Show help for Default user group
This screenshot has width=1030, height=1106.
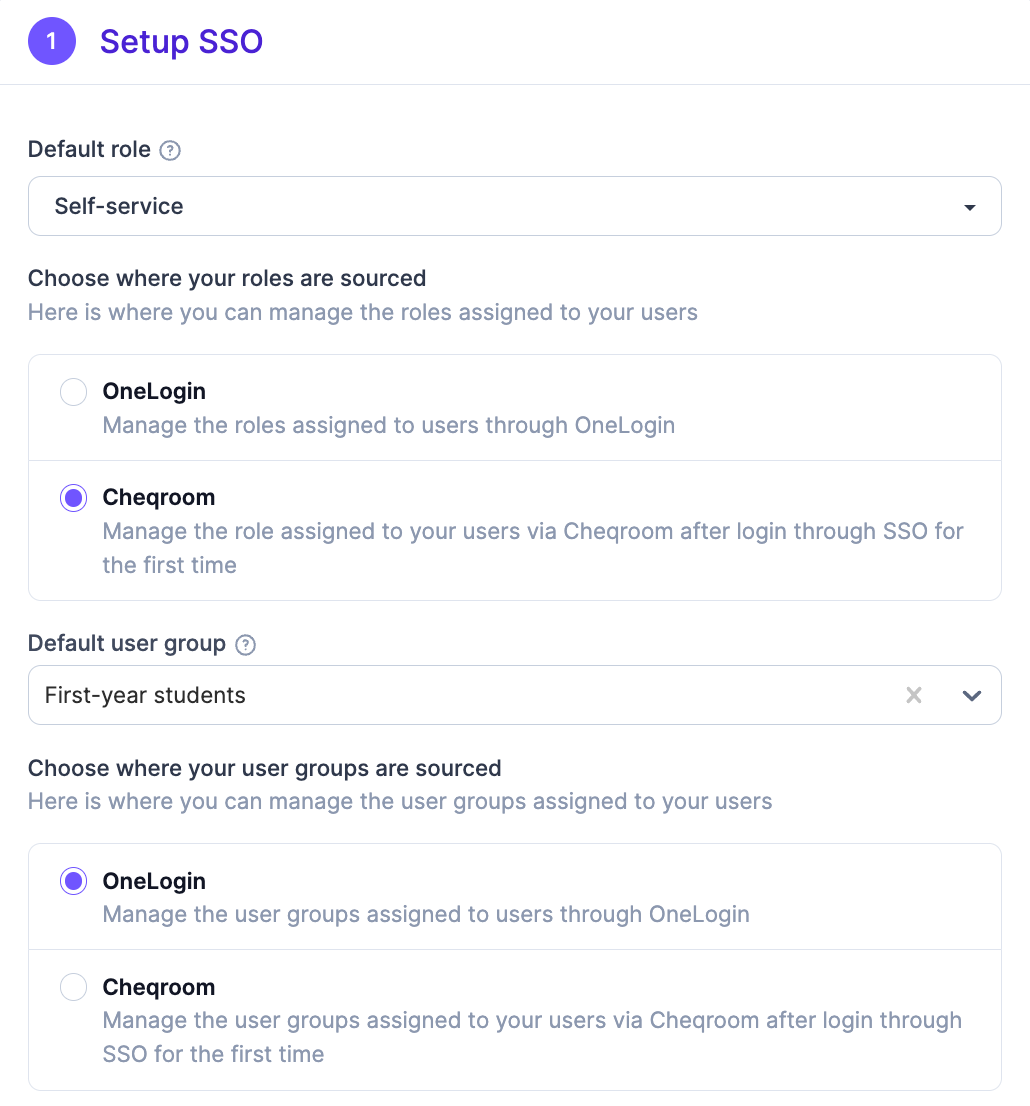[x=246, y=645]
